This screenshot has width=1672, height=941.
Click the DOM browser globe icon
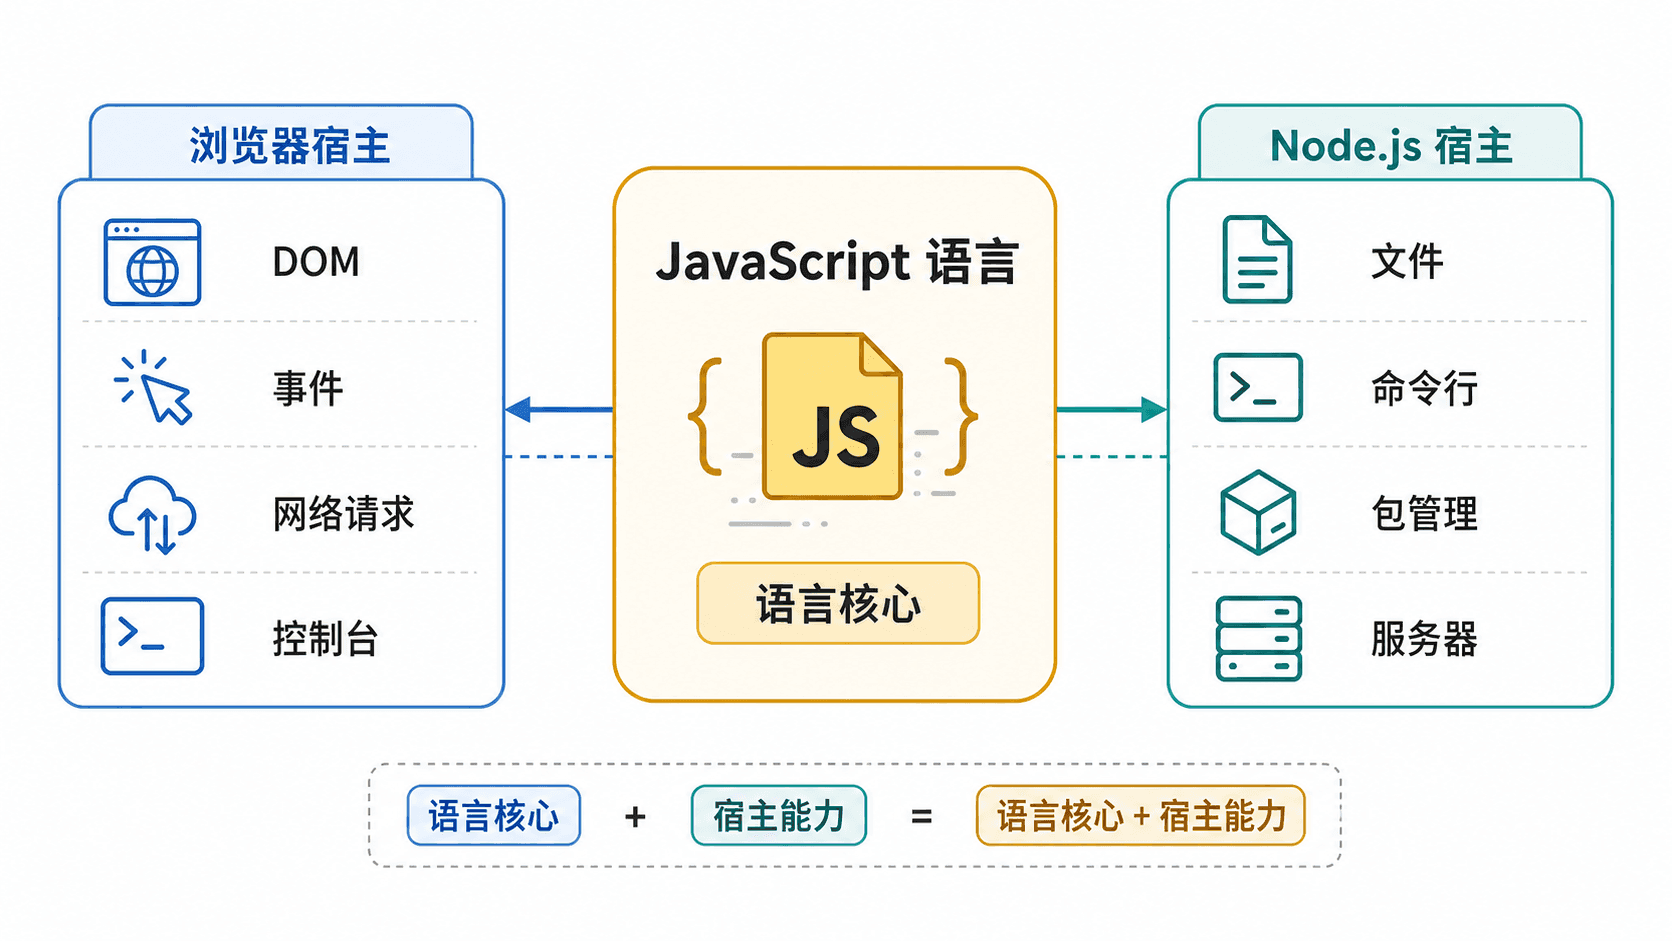pos(153,262)
